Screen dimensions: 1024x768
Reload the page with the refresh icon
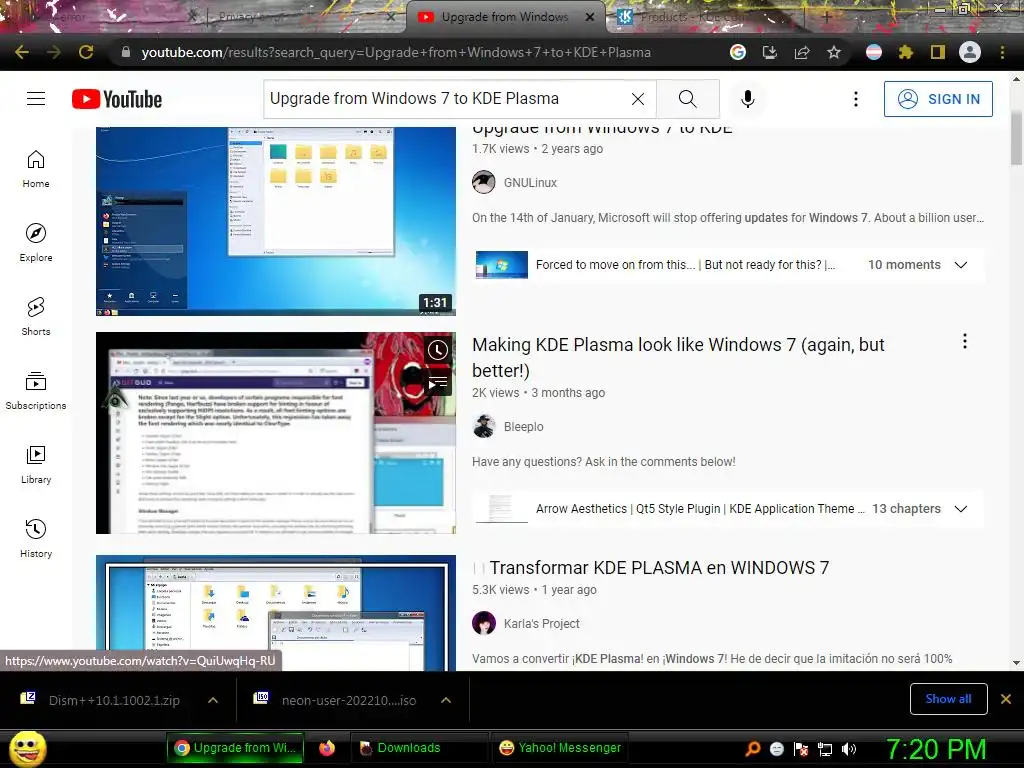pyautogui.click(x=86, y=52)
